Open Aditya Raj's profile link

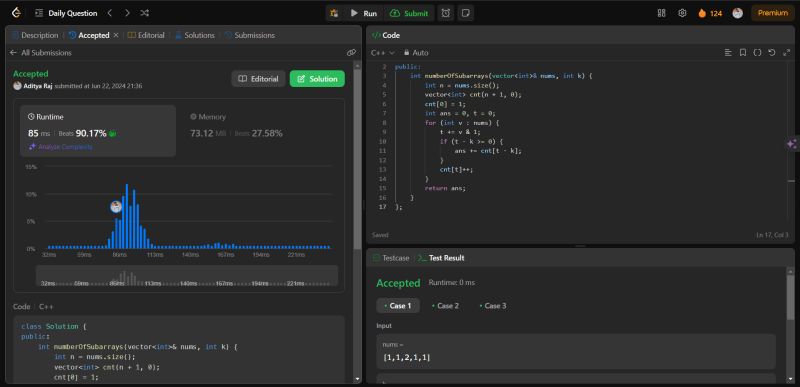click(37, 86)
